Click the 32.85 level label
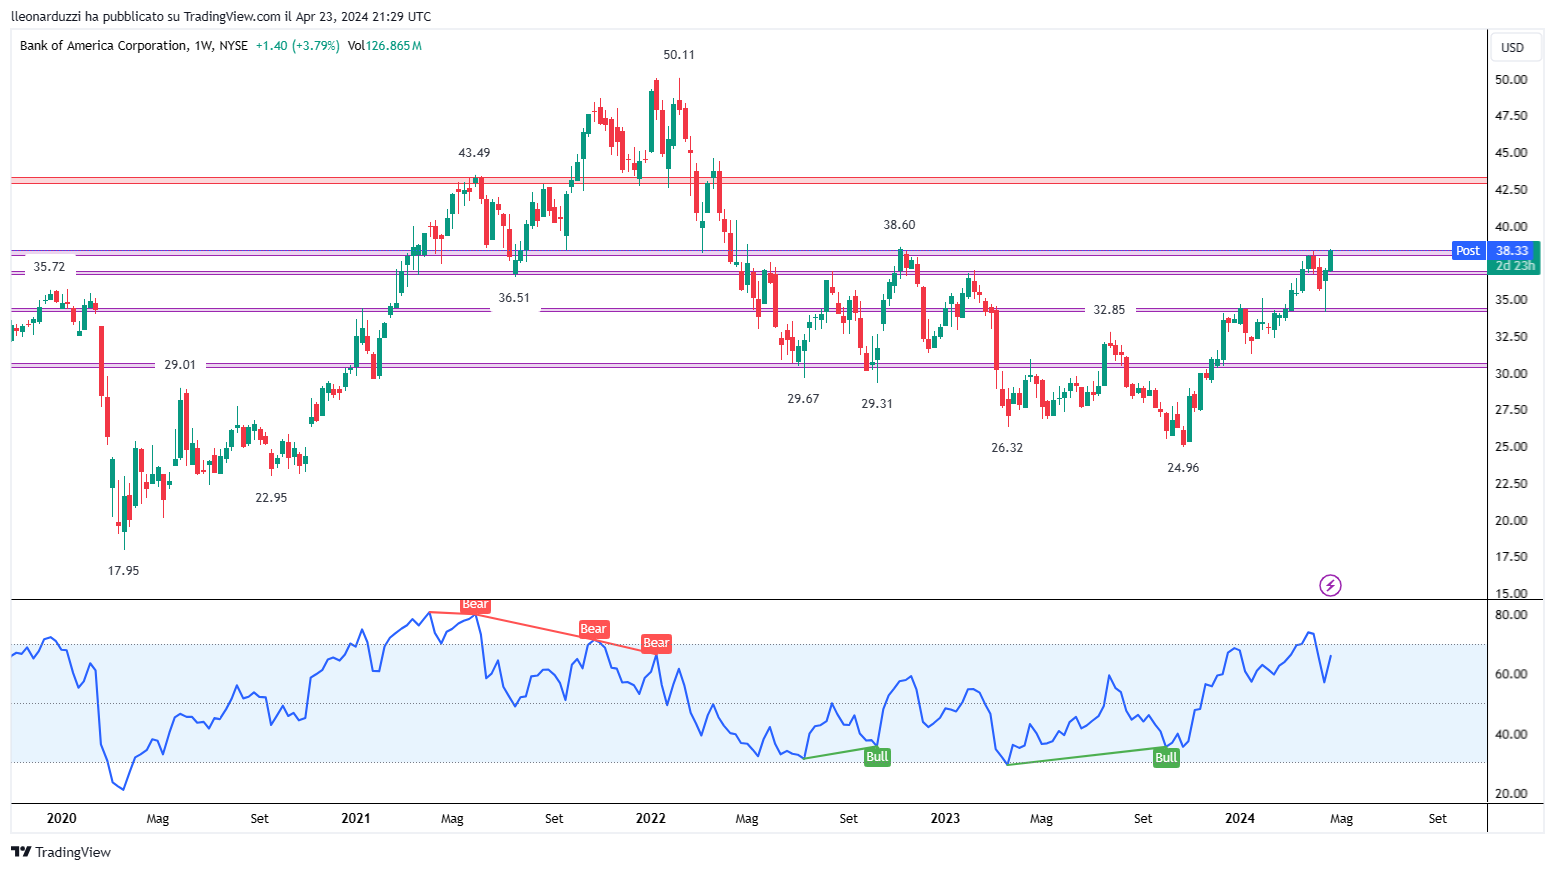The height and width of the screenshot is (870, 1555). [1109, 310]
